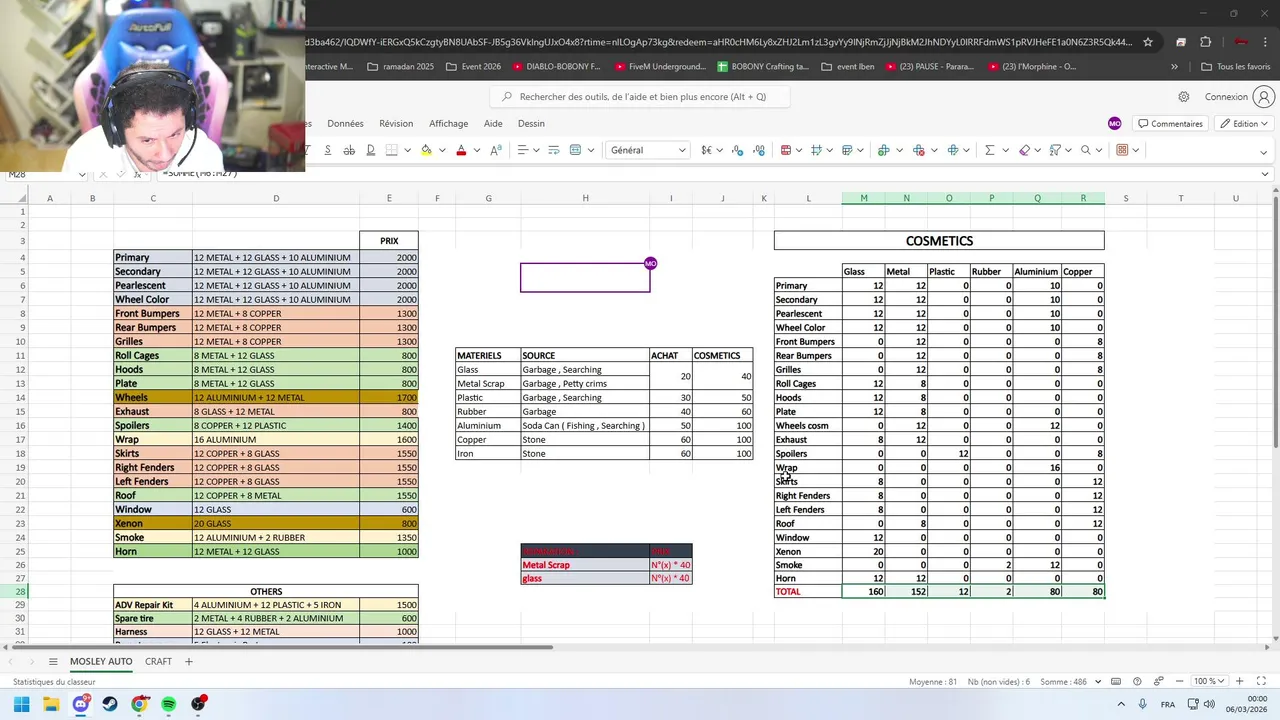The image size is (1280, 720).
Task: Select column header M
Action: 863,198
